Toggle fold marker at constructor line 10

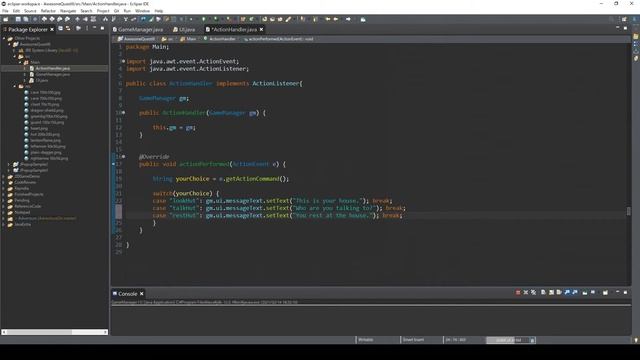[123, 113]
